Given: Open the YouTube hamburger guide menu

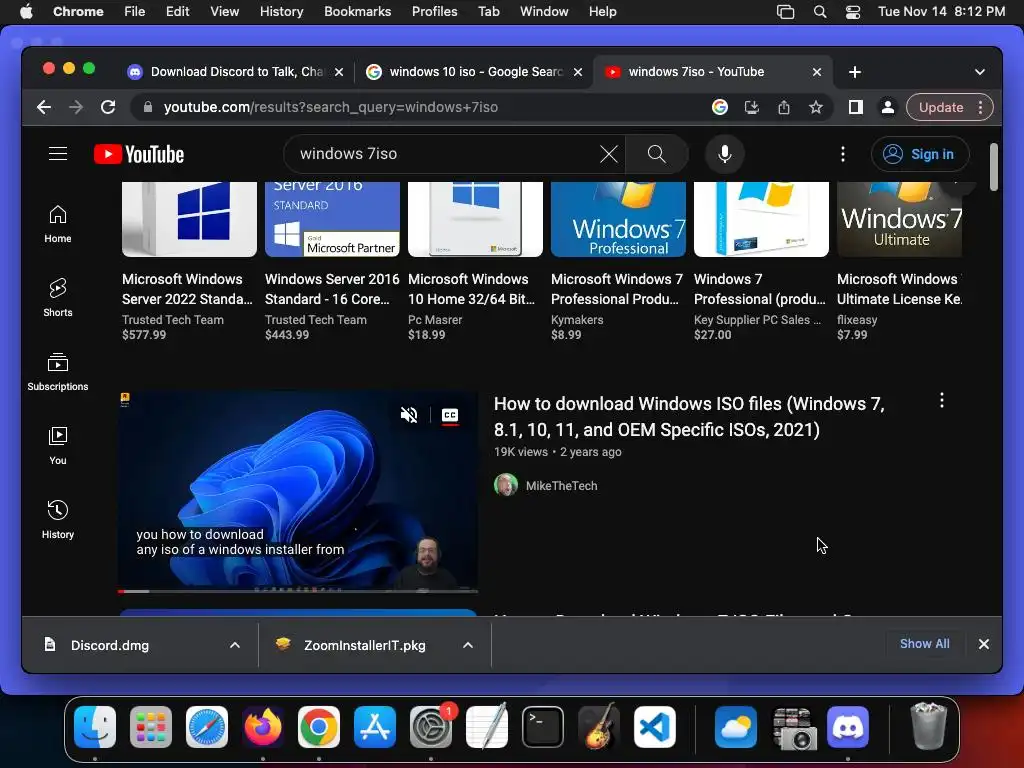Looking at the screenshot, I should (57, 153).
